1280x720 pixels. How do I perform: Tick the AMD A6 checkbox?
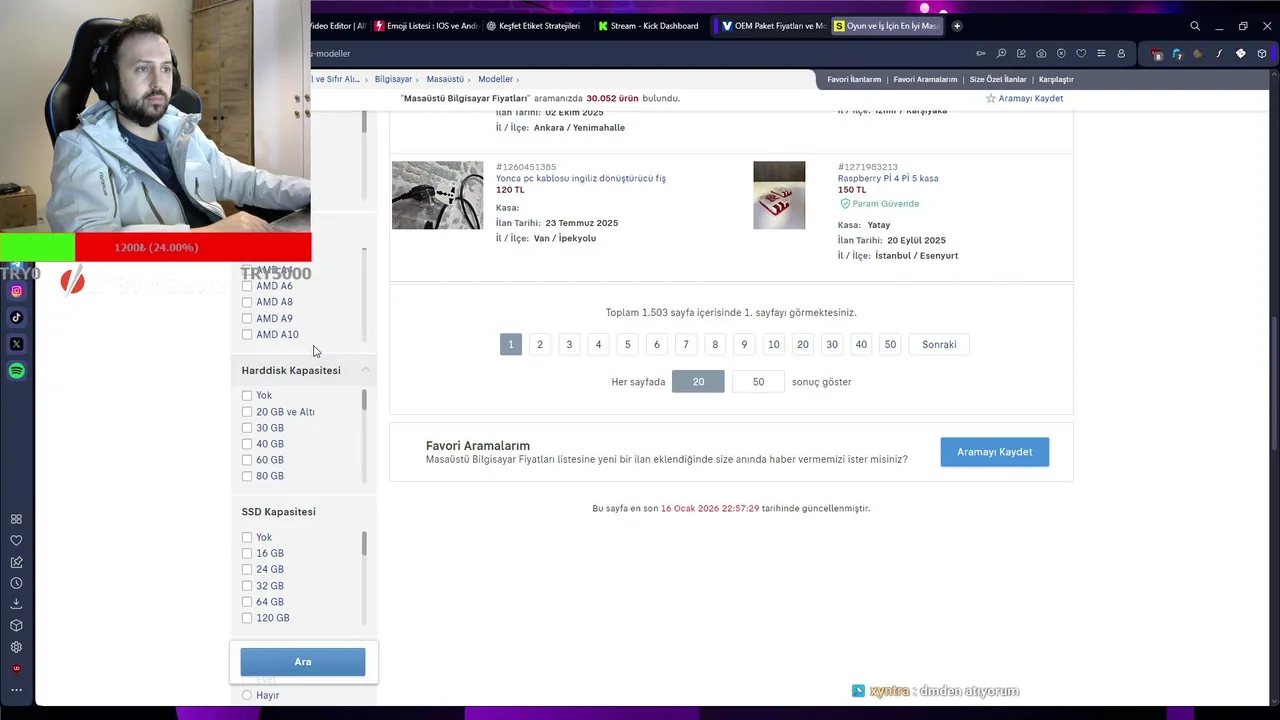click(x=247, y=286)
